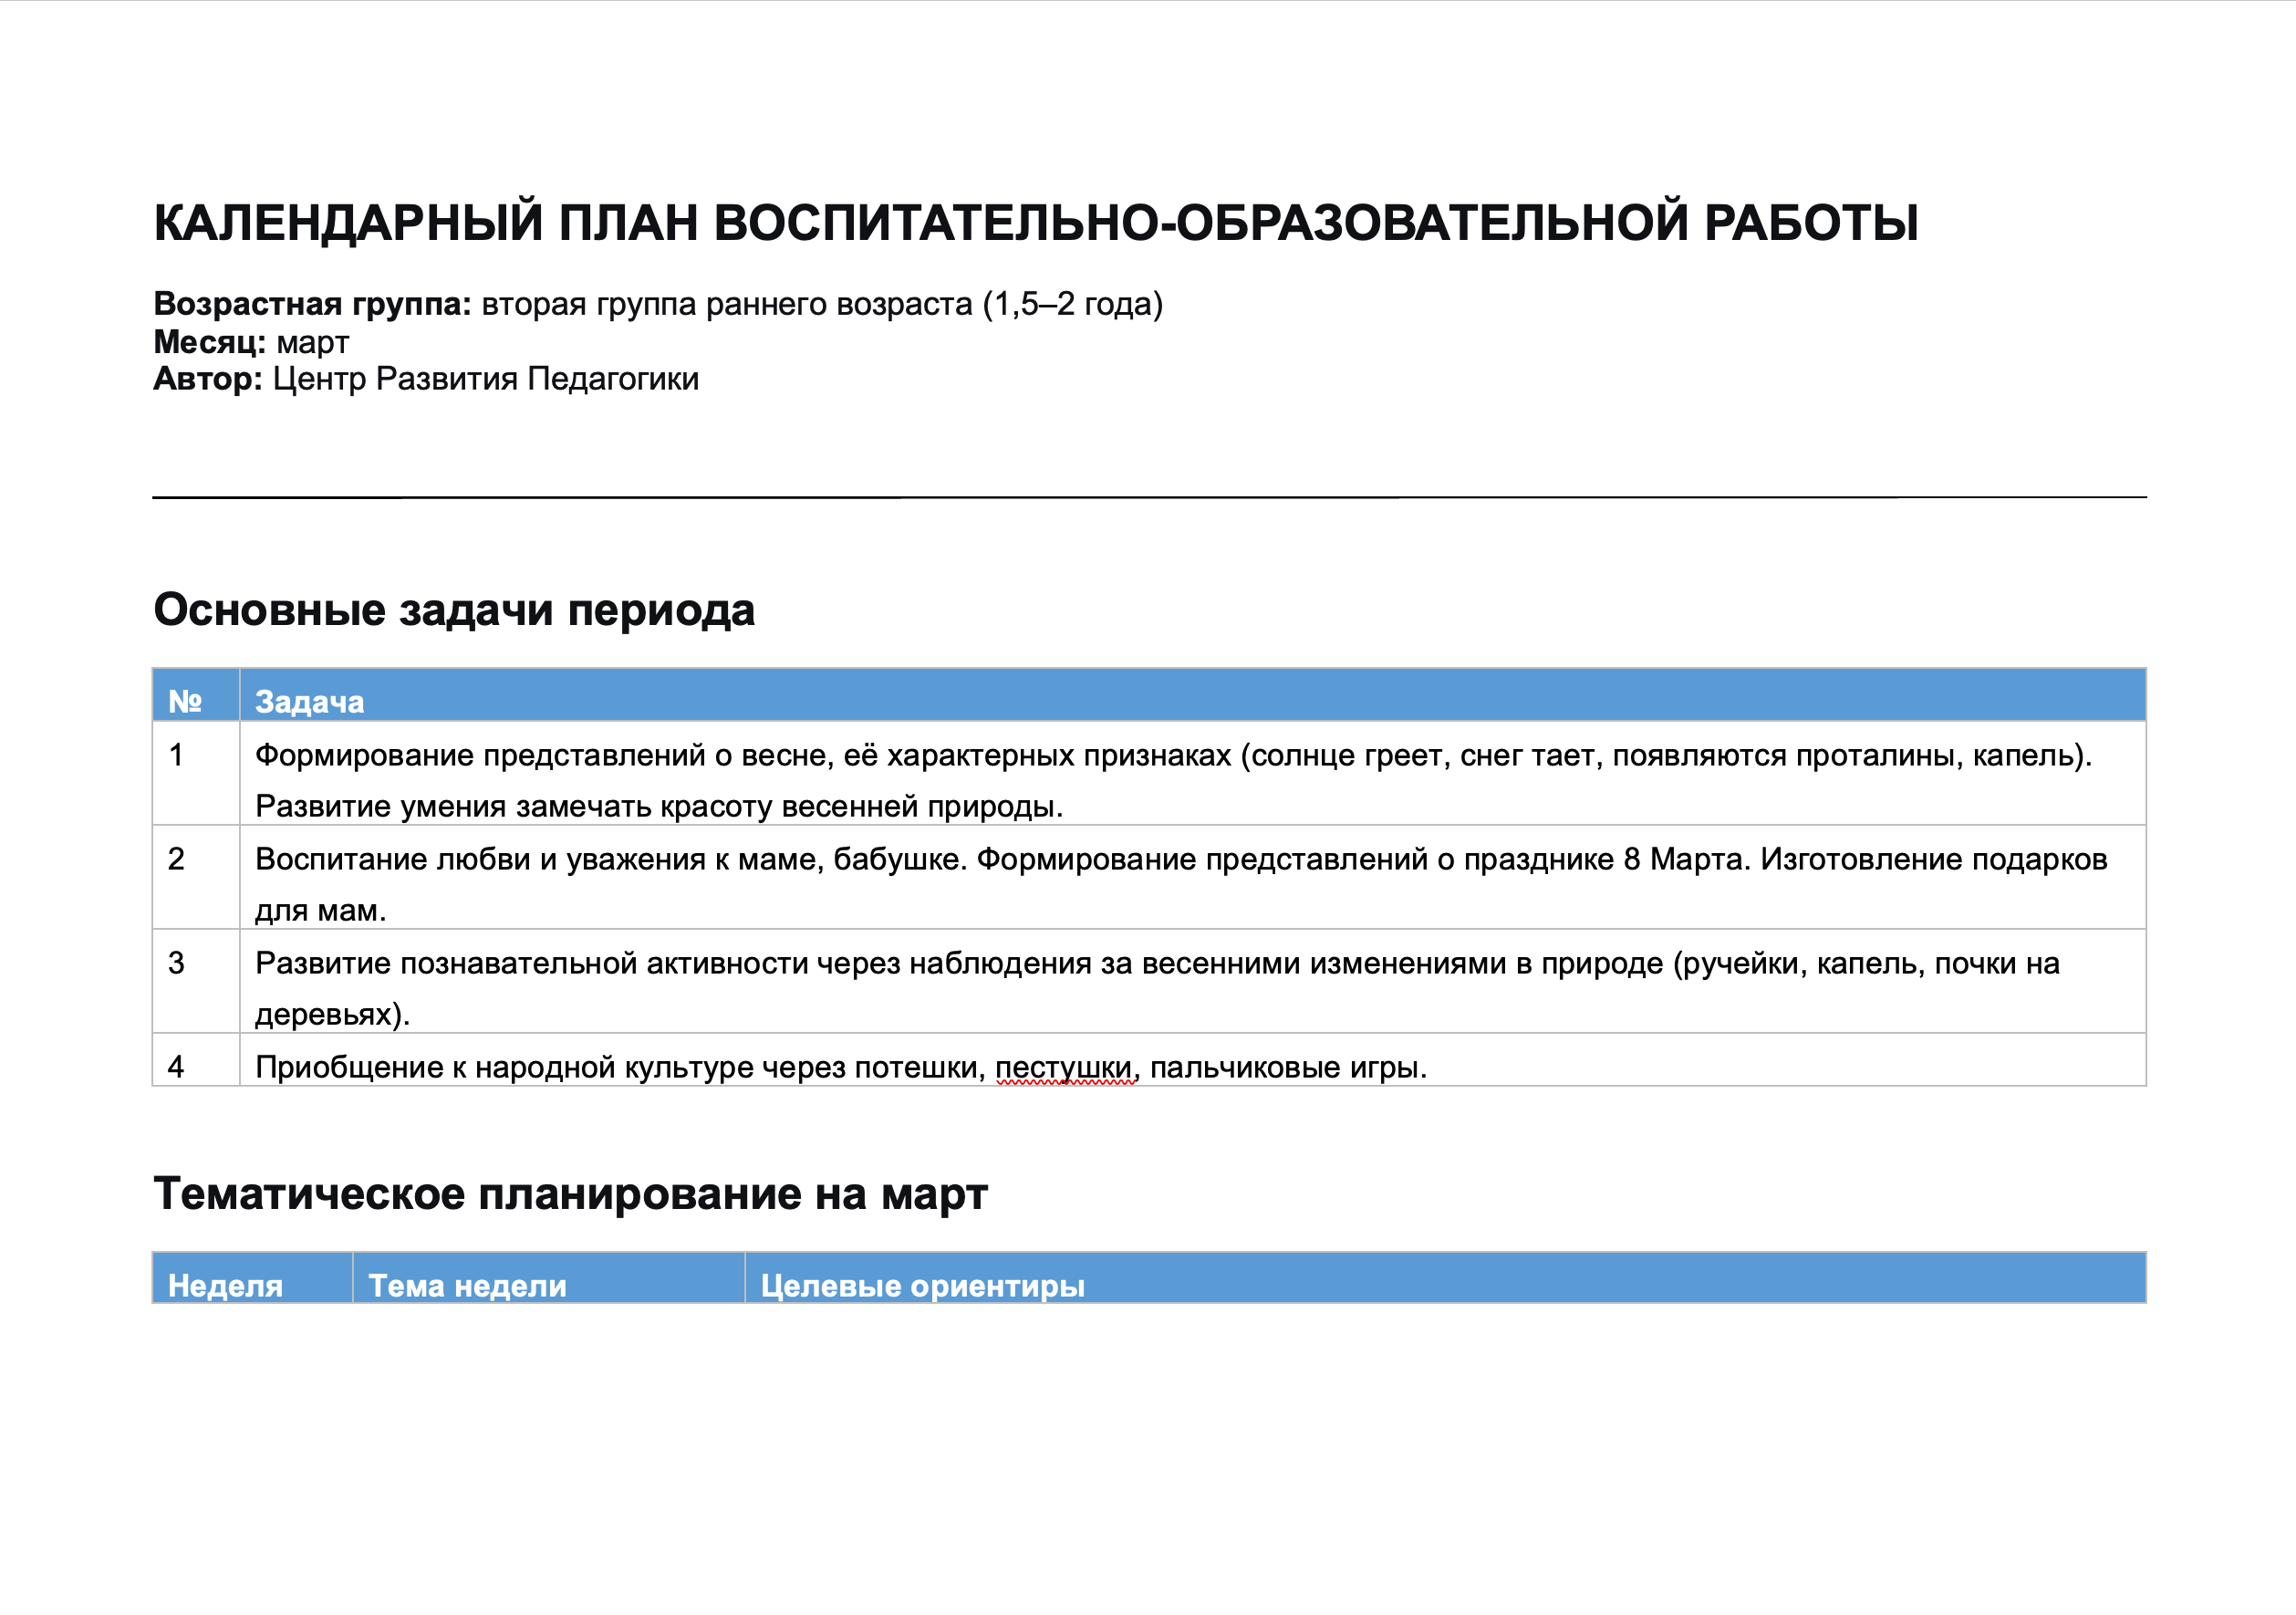2296x1615 pixels.
Task: Click the label 'Возрастная группа:'
Action: (312, 303)
